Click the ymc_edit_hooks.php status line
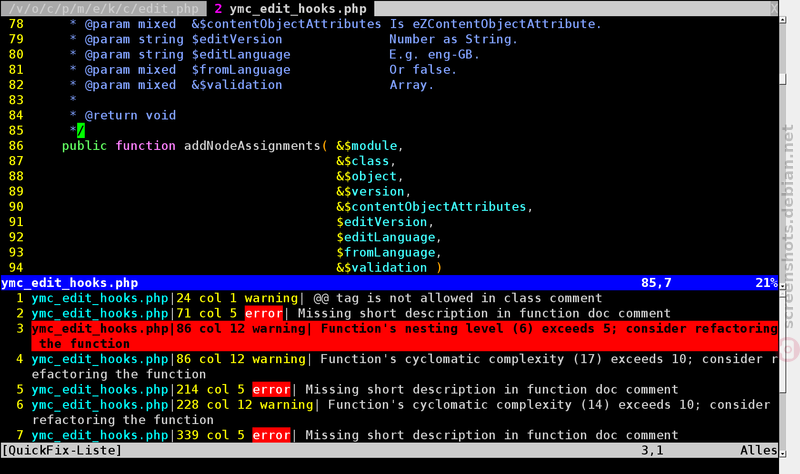The height and width of the screenshot is (474, 800). coord(389,283)
